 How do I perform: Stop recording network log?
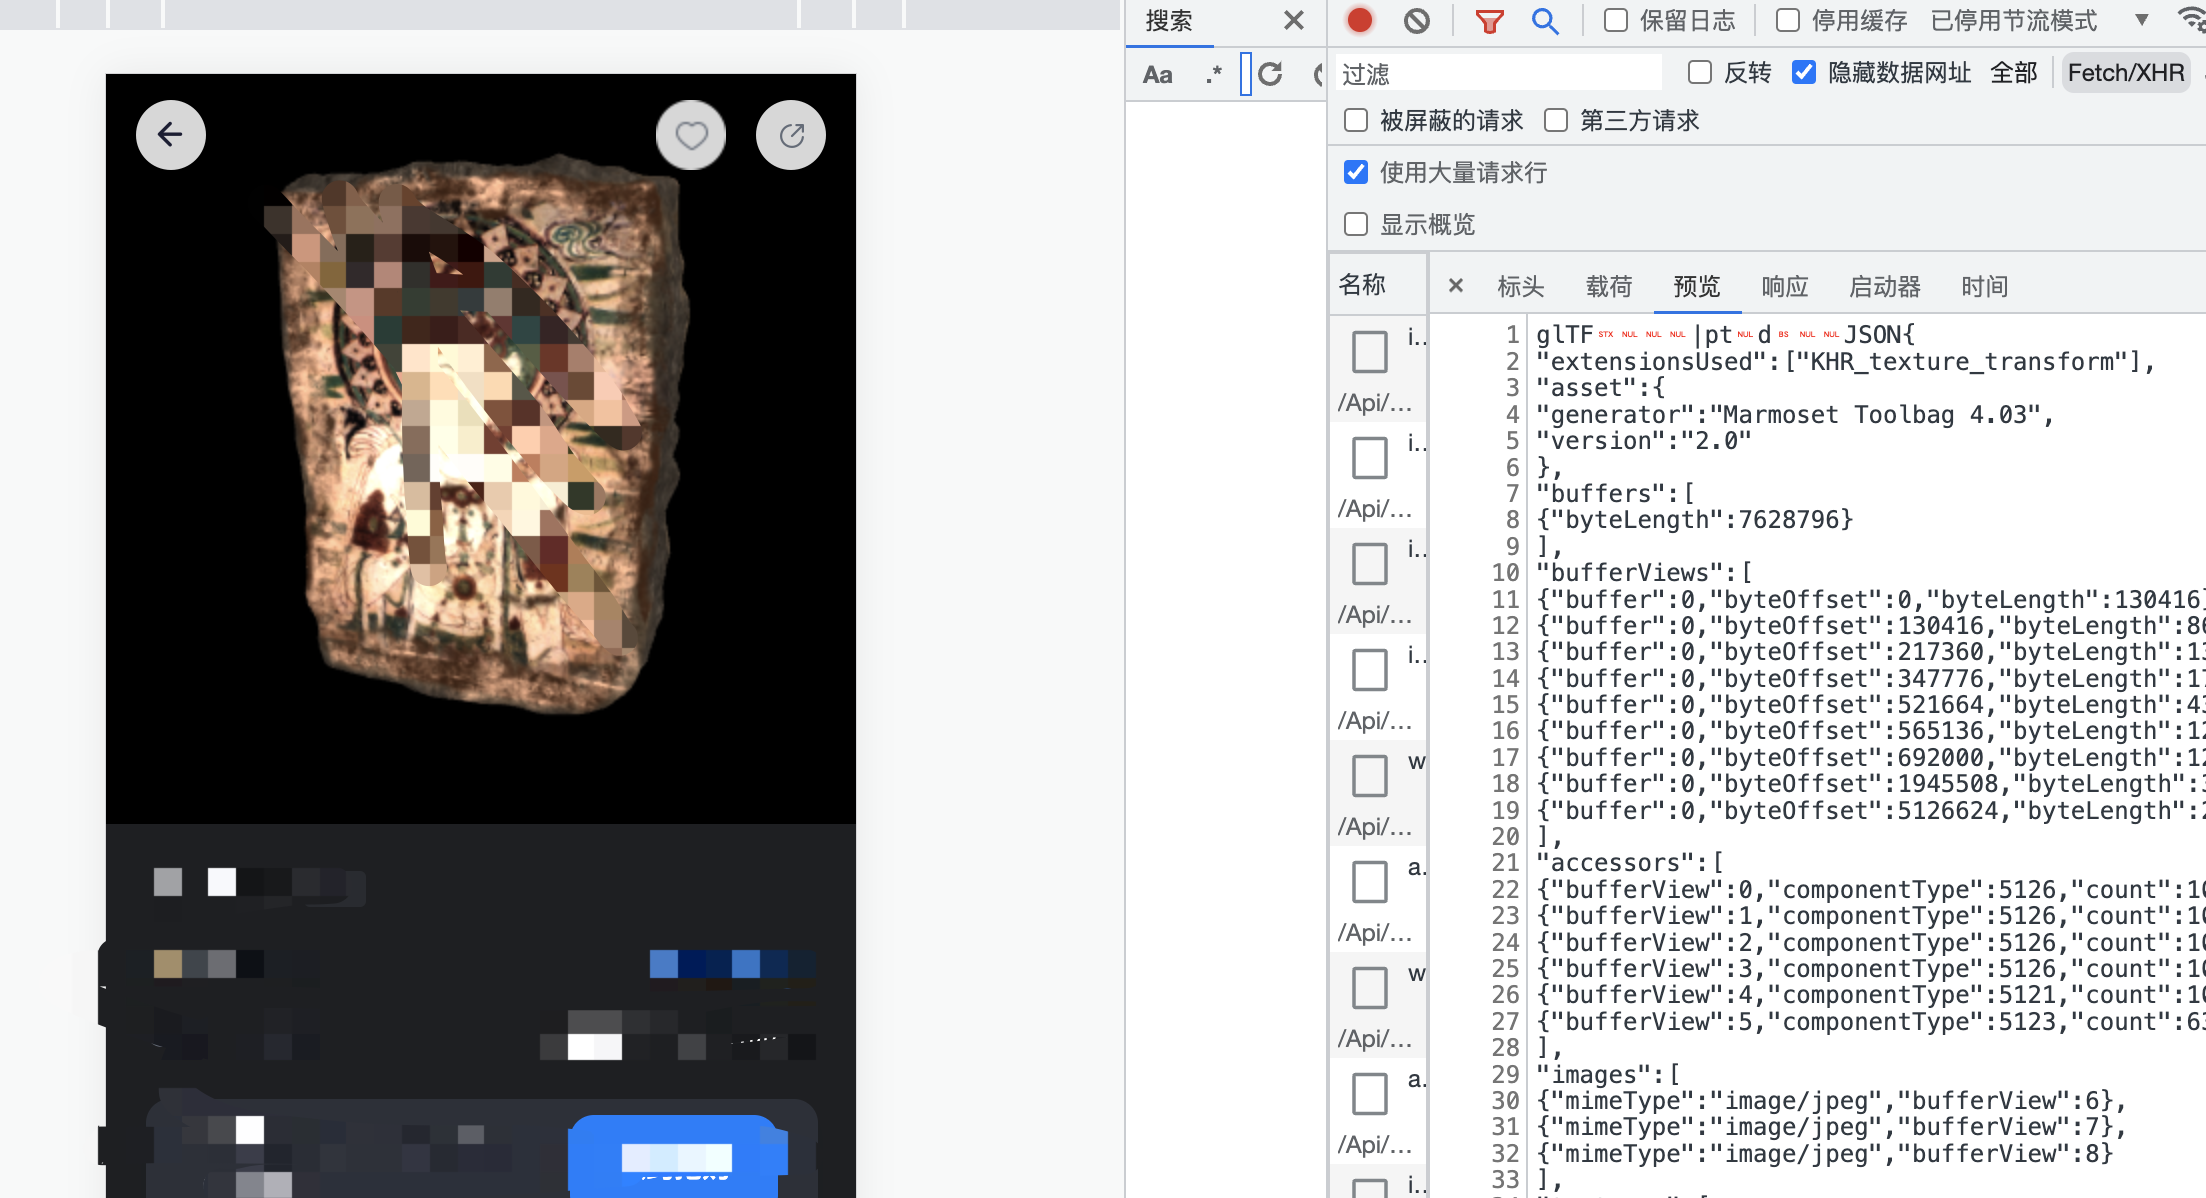pos(1360,20)
